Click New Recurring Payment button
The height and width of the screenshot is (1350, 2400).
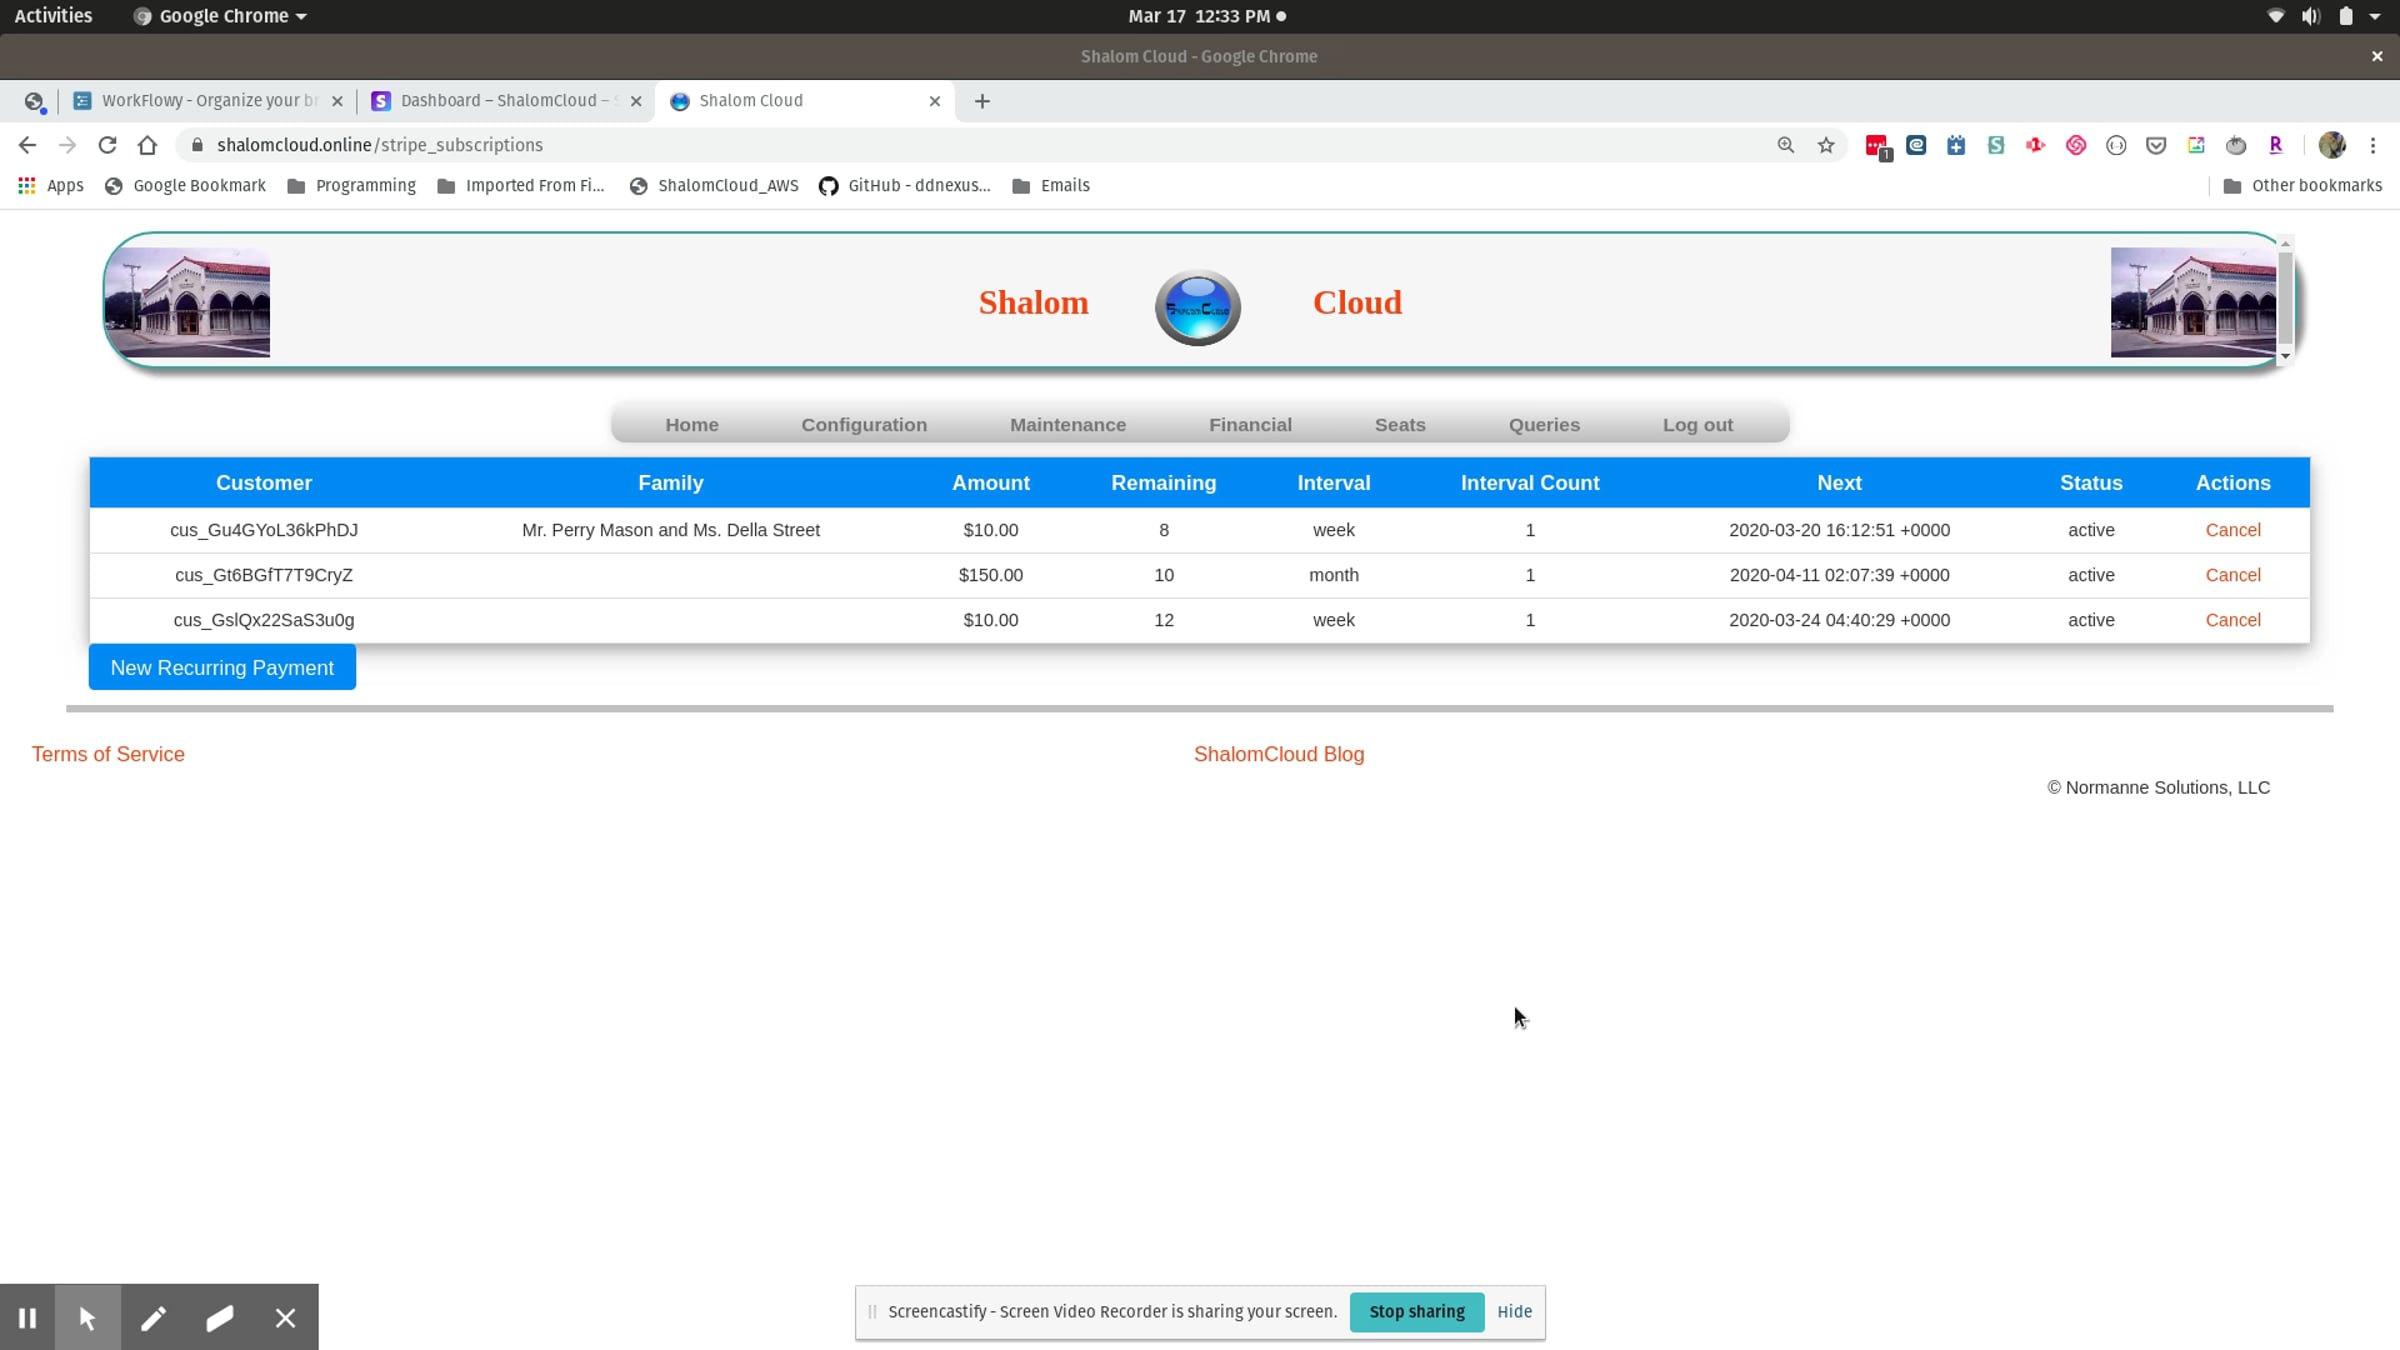[x=222, y=667]
